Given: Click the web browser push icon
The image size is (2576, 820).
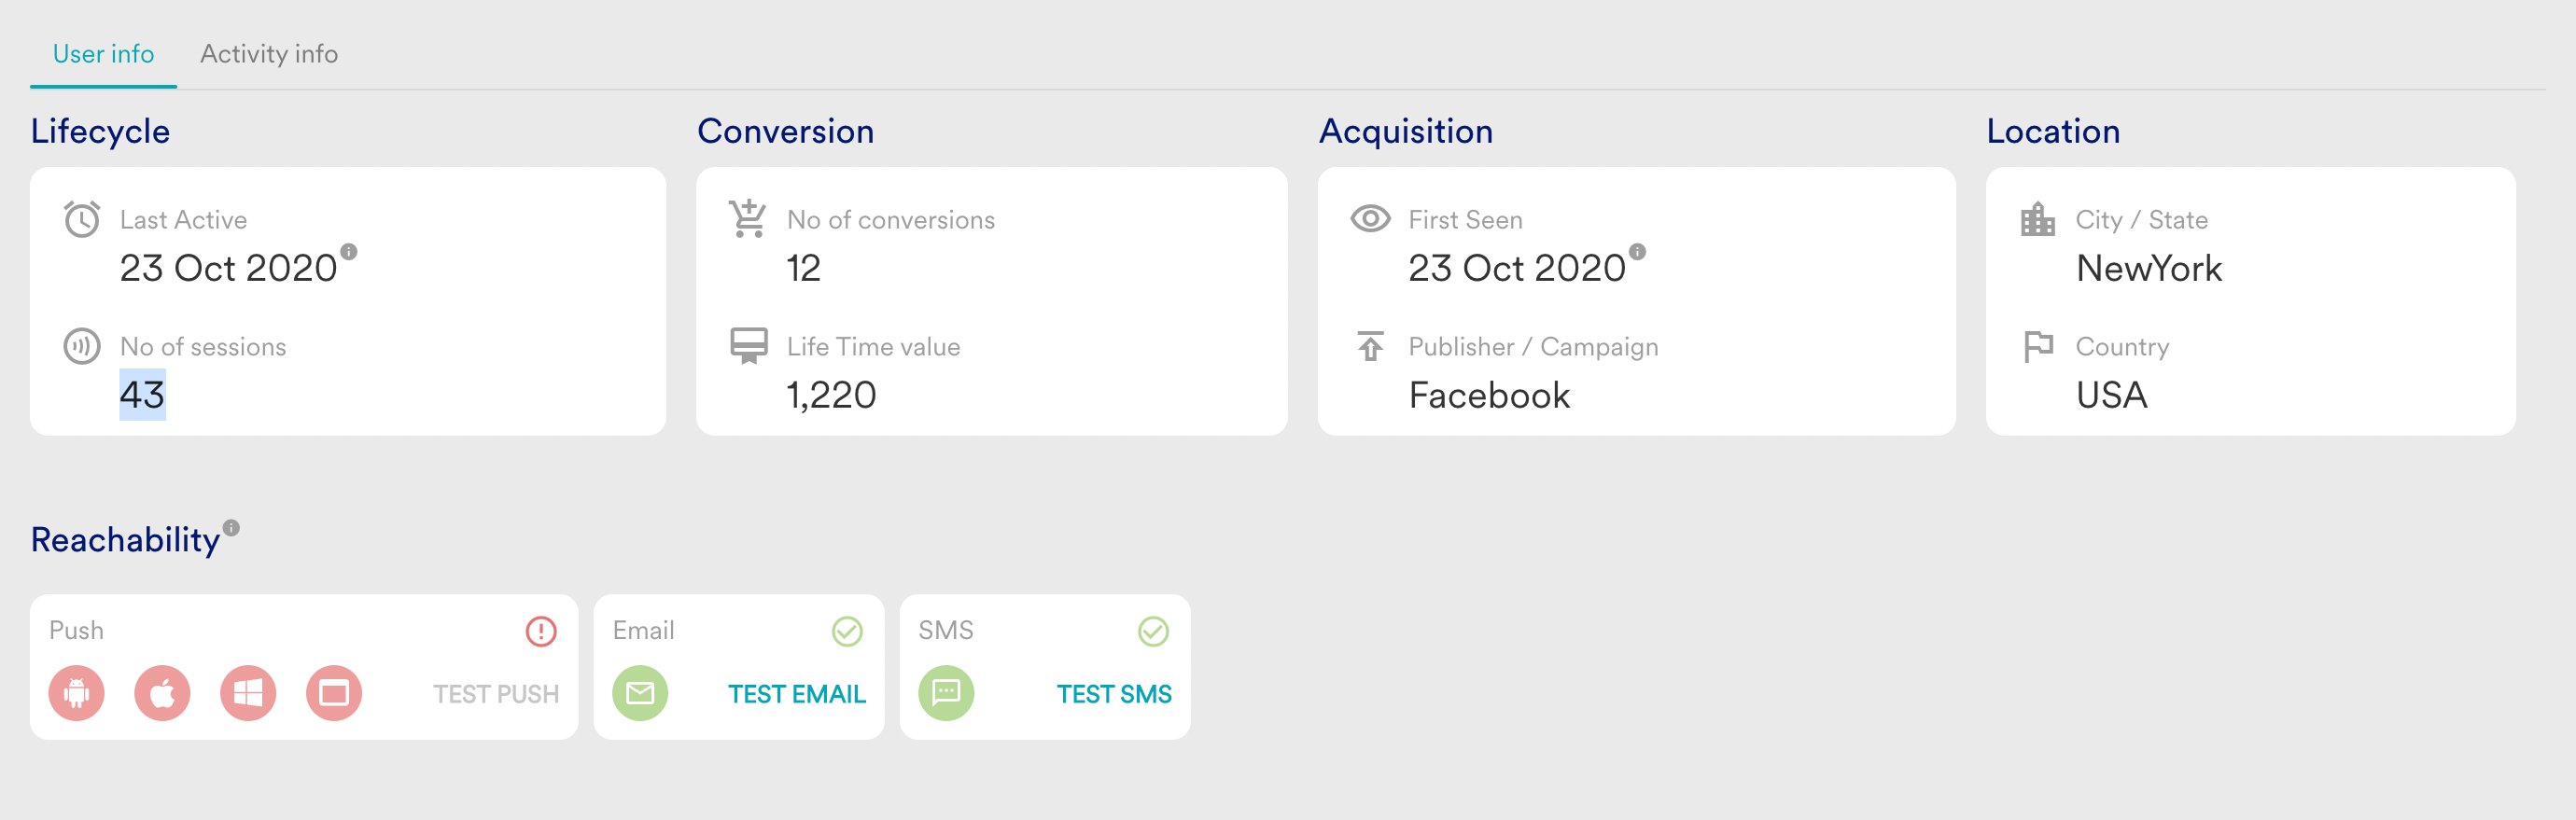Looking at the screenshot, I should [334, 693].
